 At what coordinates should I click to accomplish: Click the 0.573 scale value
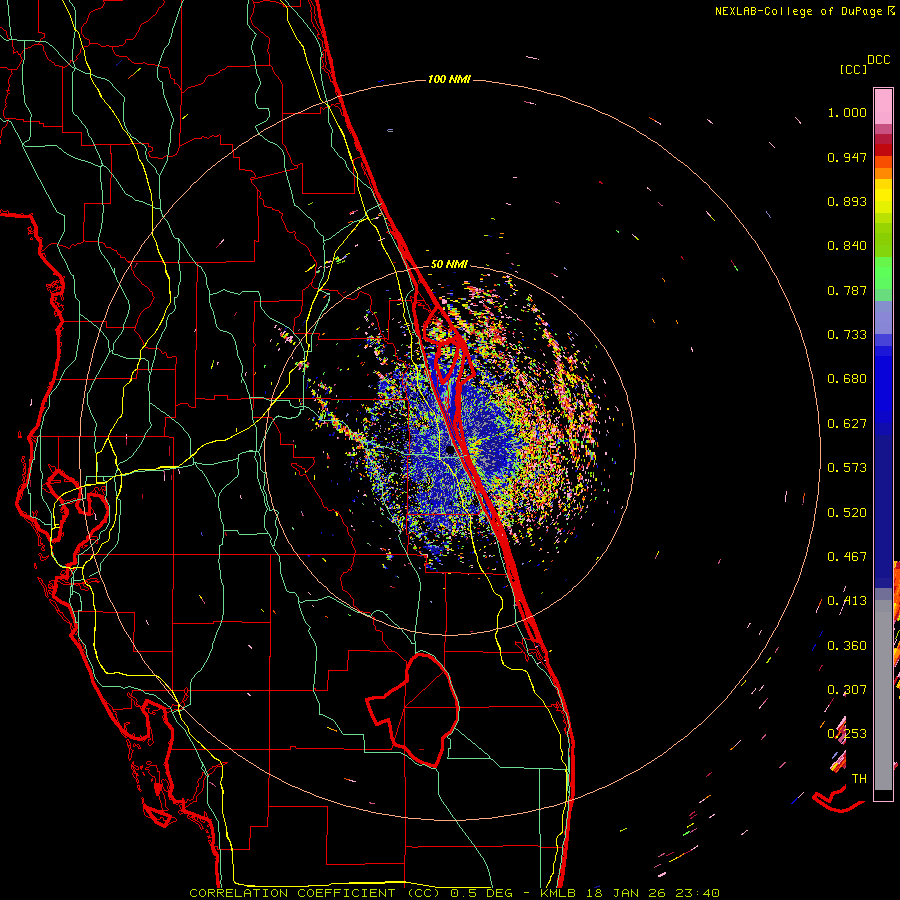pyautogui.click(x=847, y=468)
